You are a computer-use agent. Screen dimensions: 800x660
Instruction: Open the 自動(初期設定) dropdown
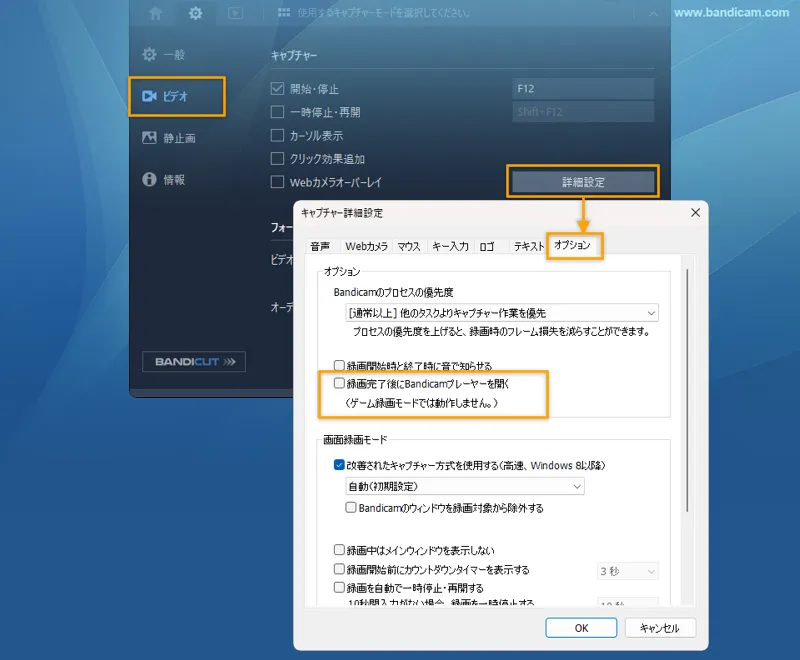(x=465, y=486)
